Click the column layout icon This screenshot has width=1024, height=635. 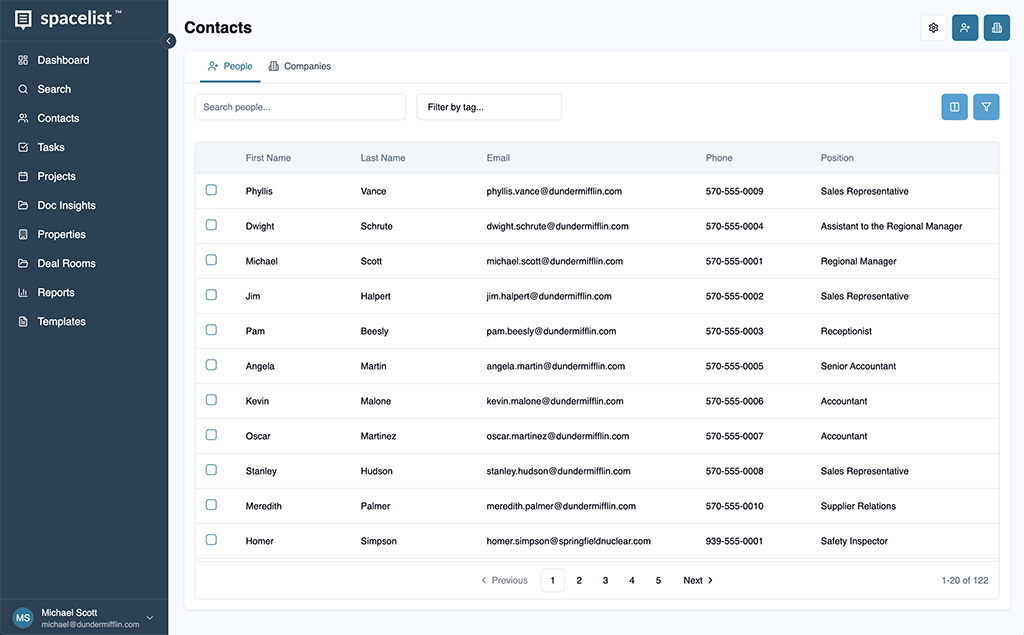[954, 106]
